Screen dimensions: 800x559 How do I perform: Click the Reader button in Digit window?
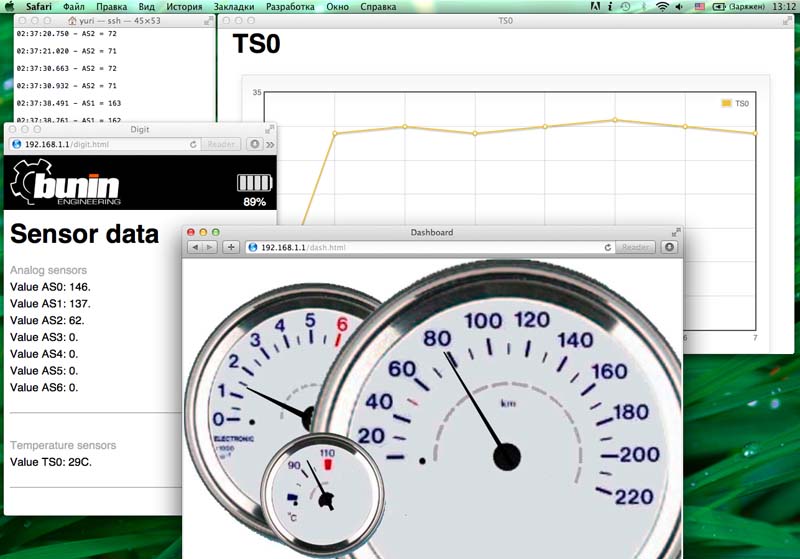(220, 144)
